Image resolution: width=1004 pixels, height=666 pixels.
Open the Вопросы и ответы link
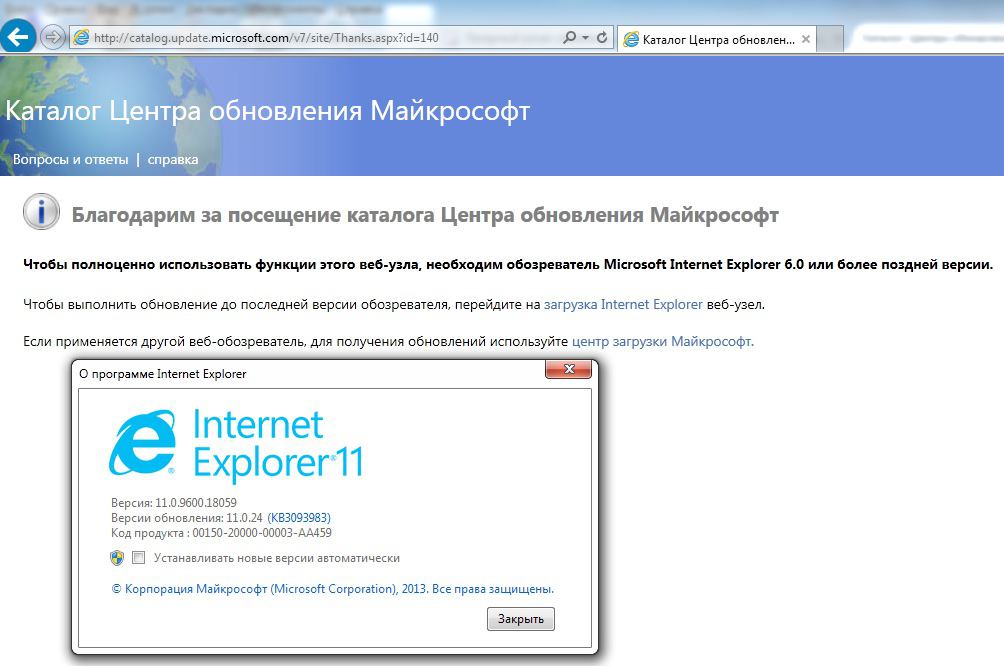tap(70, 159)
